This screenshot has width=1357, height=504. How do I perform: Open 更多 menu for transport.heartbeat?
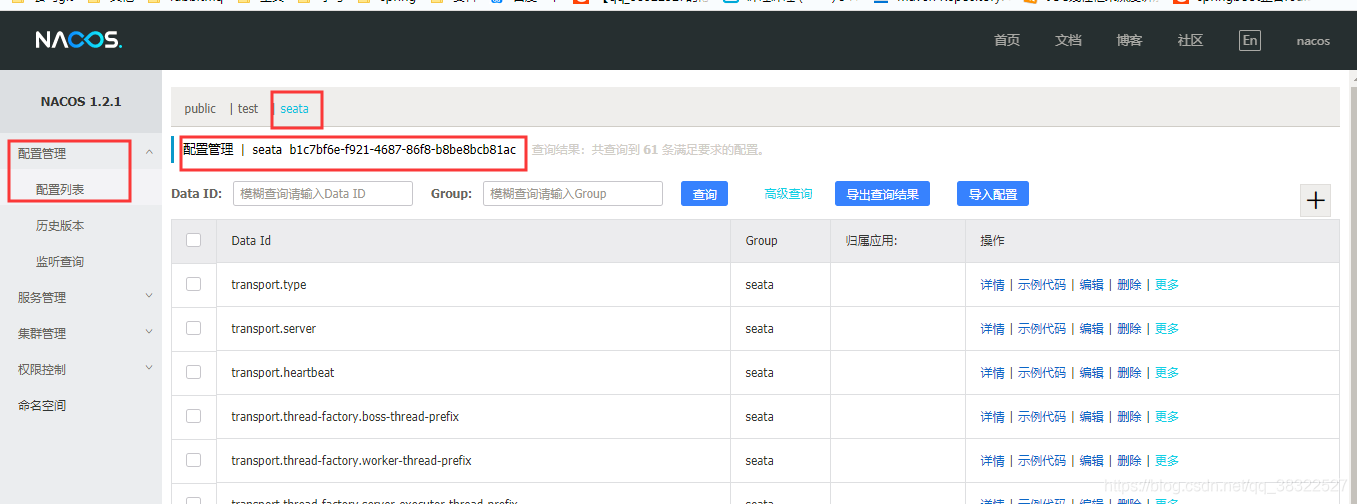click(1167, 373)
